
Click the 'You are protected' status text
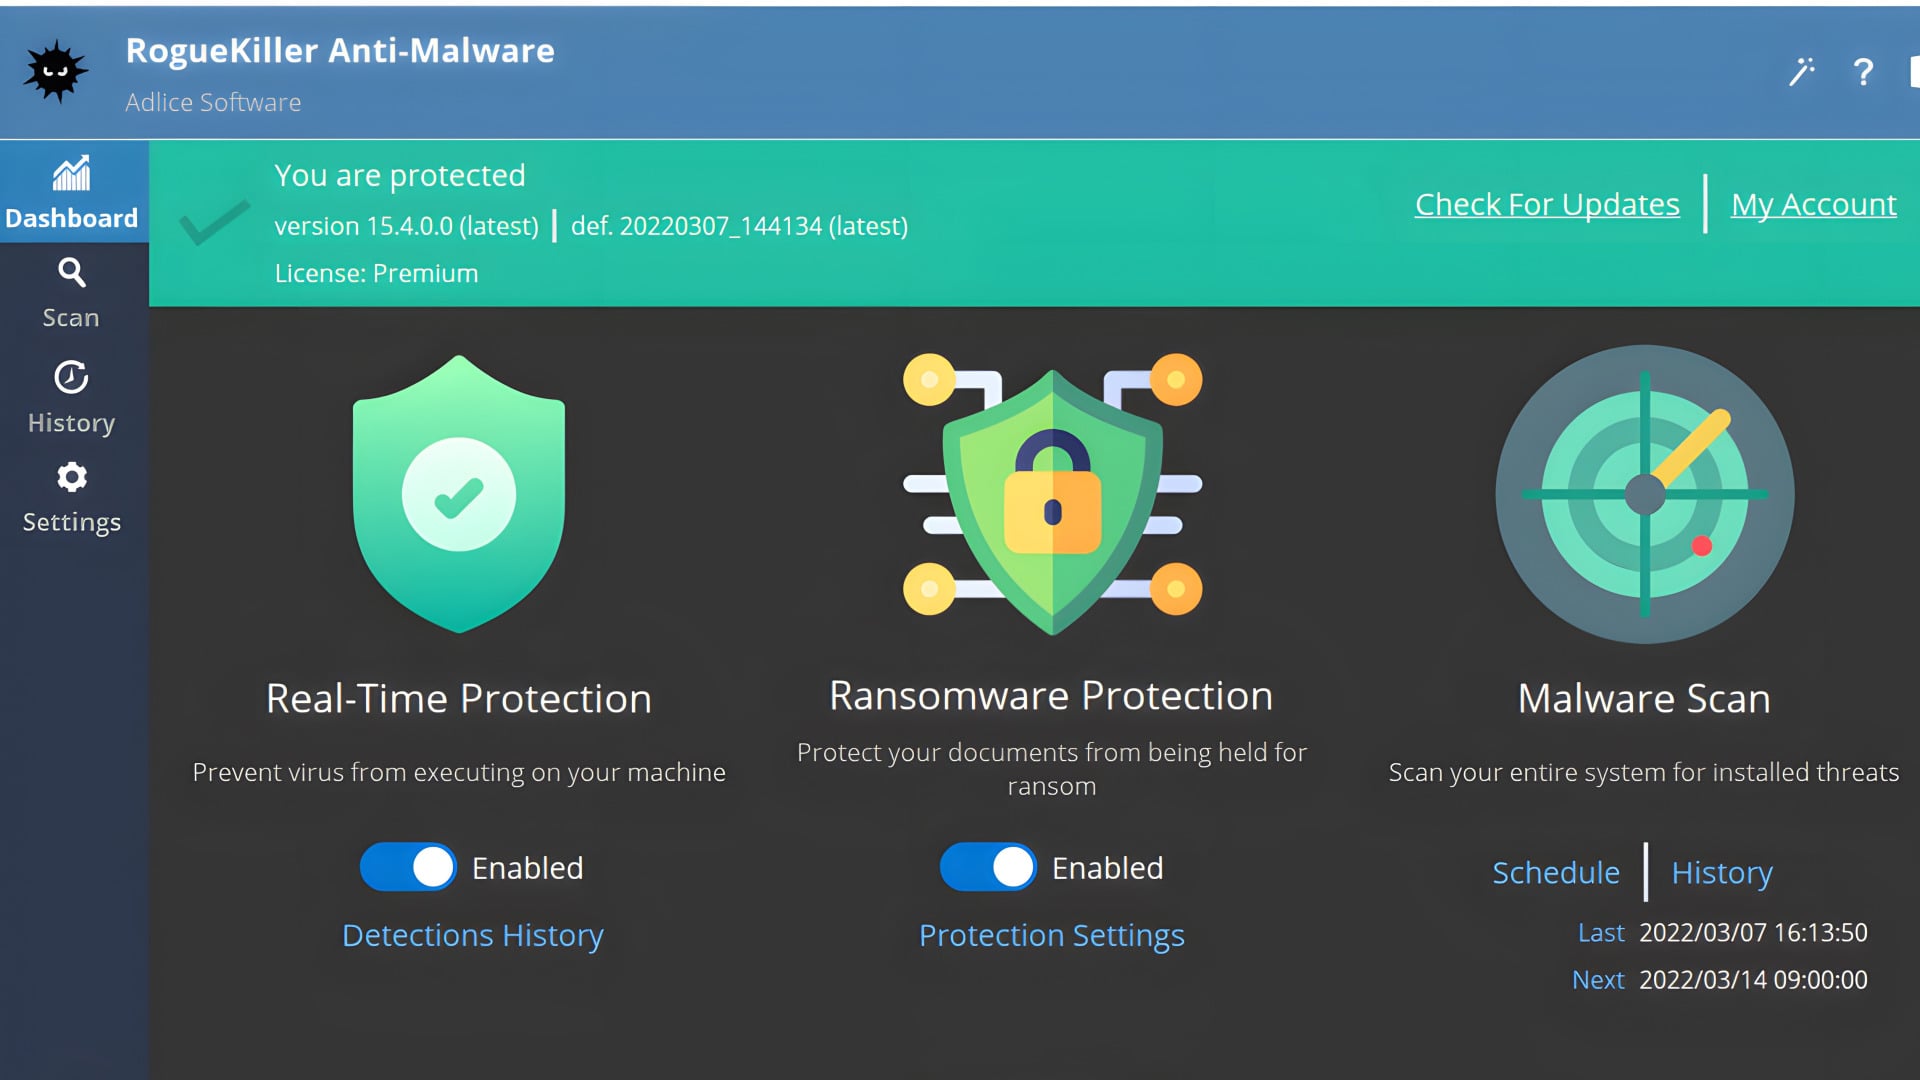click(x=400, y=175)
